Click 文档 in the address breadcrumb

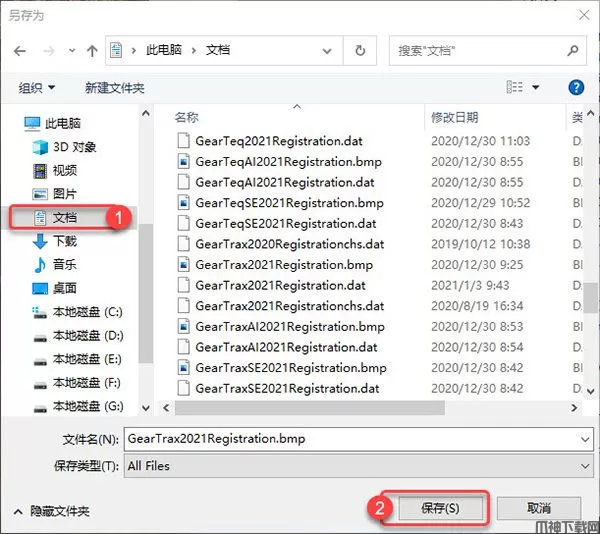pos(218,50)
